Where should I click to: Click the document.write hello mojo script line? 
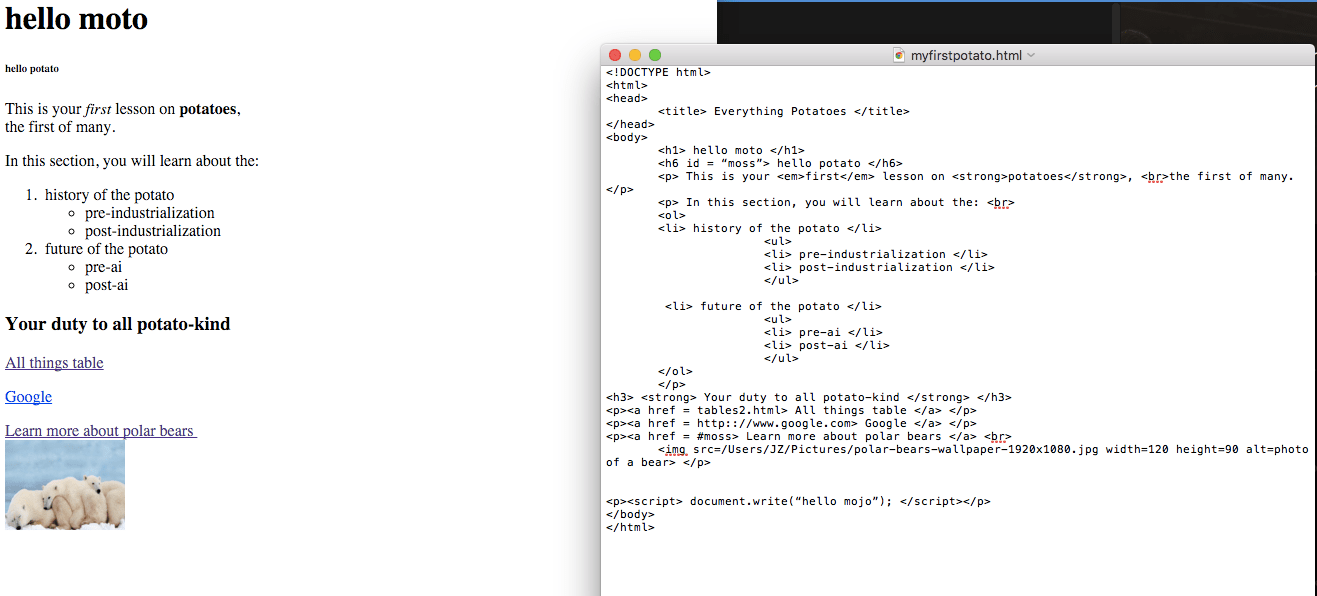[x=798, y=501]
